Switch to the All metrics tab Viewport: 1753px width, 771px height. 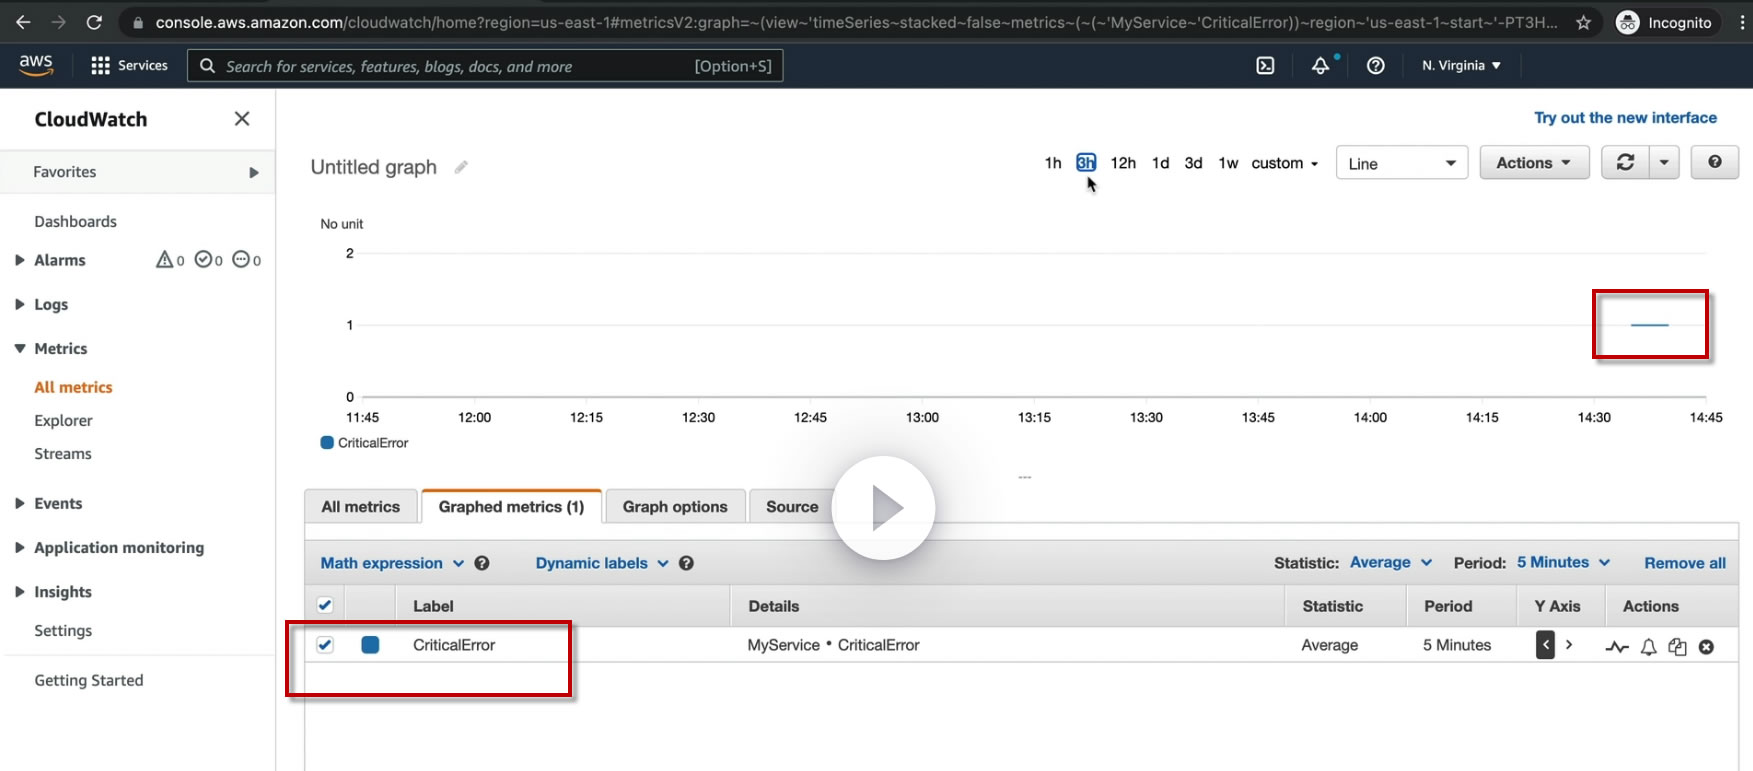(360, 507)
